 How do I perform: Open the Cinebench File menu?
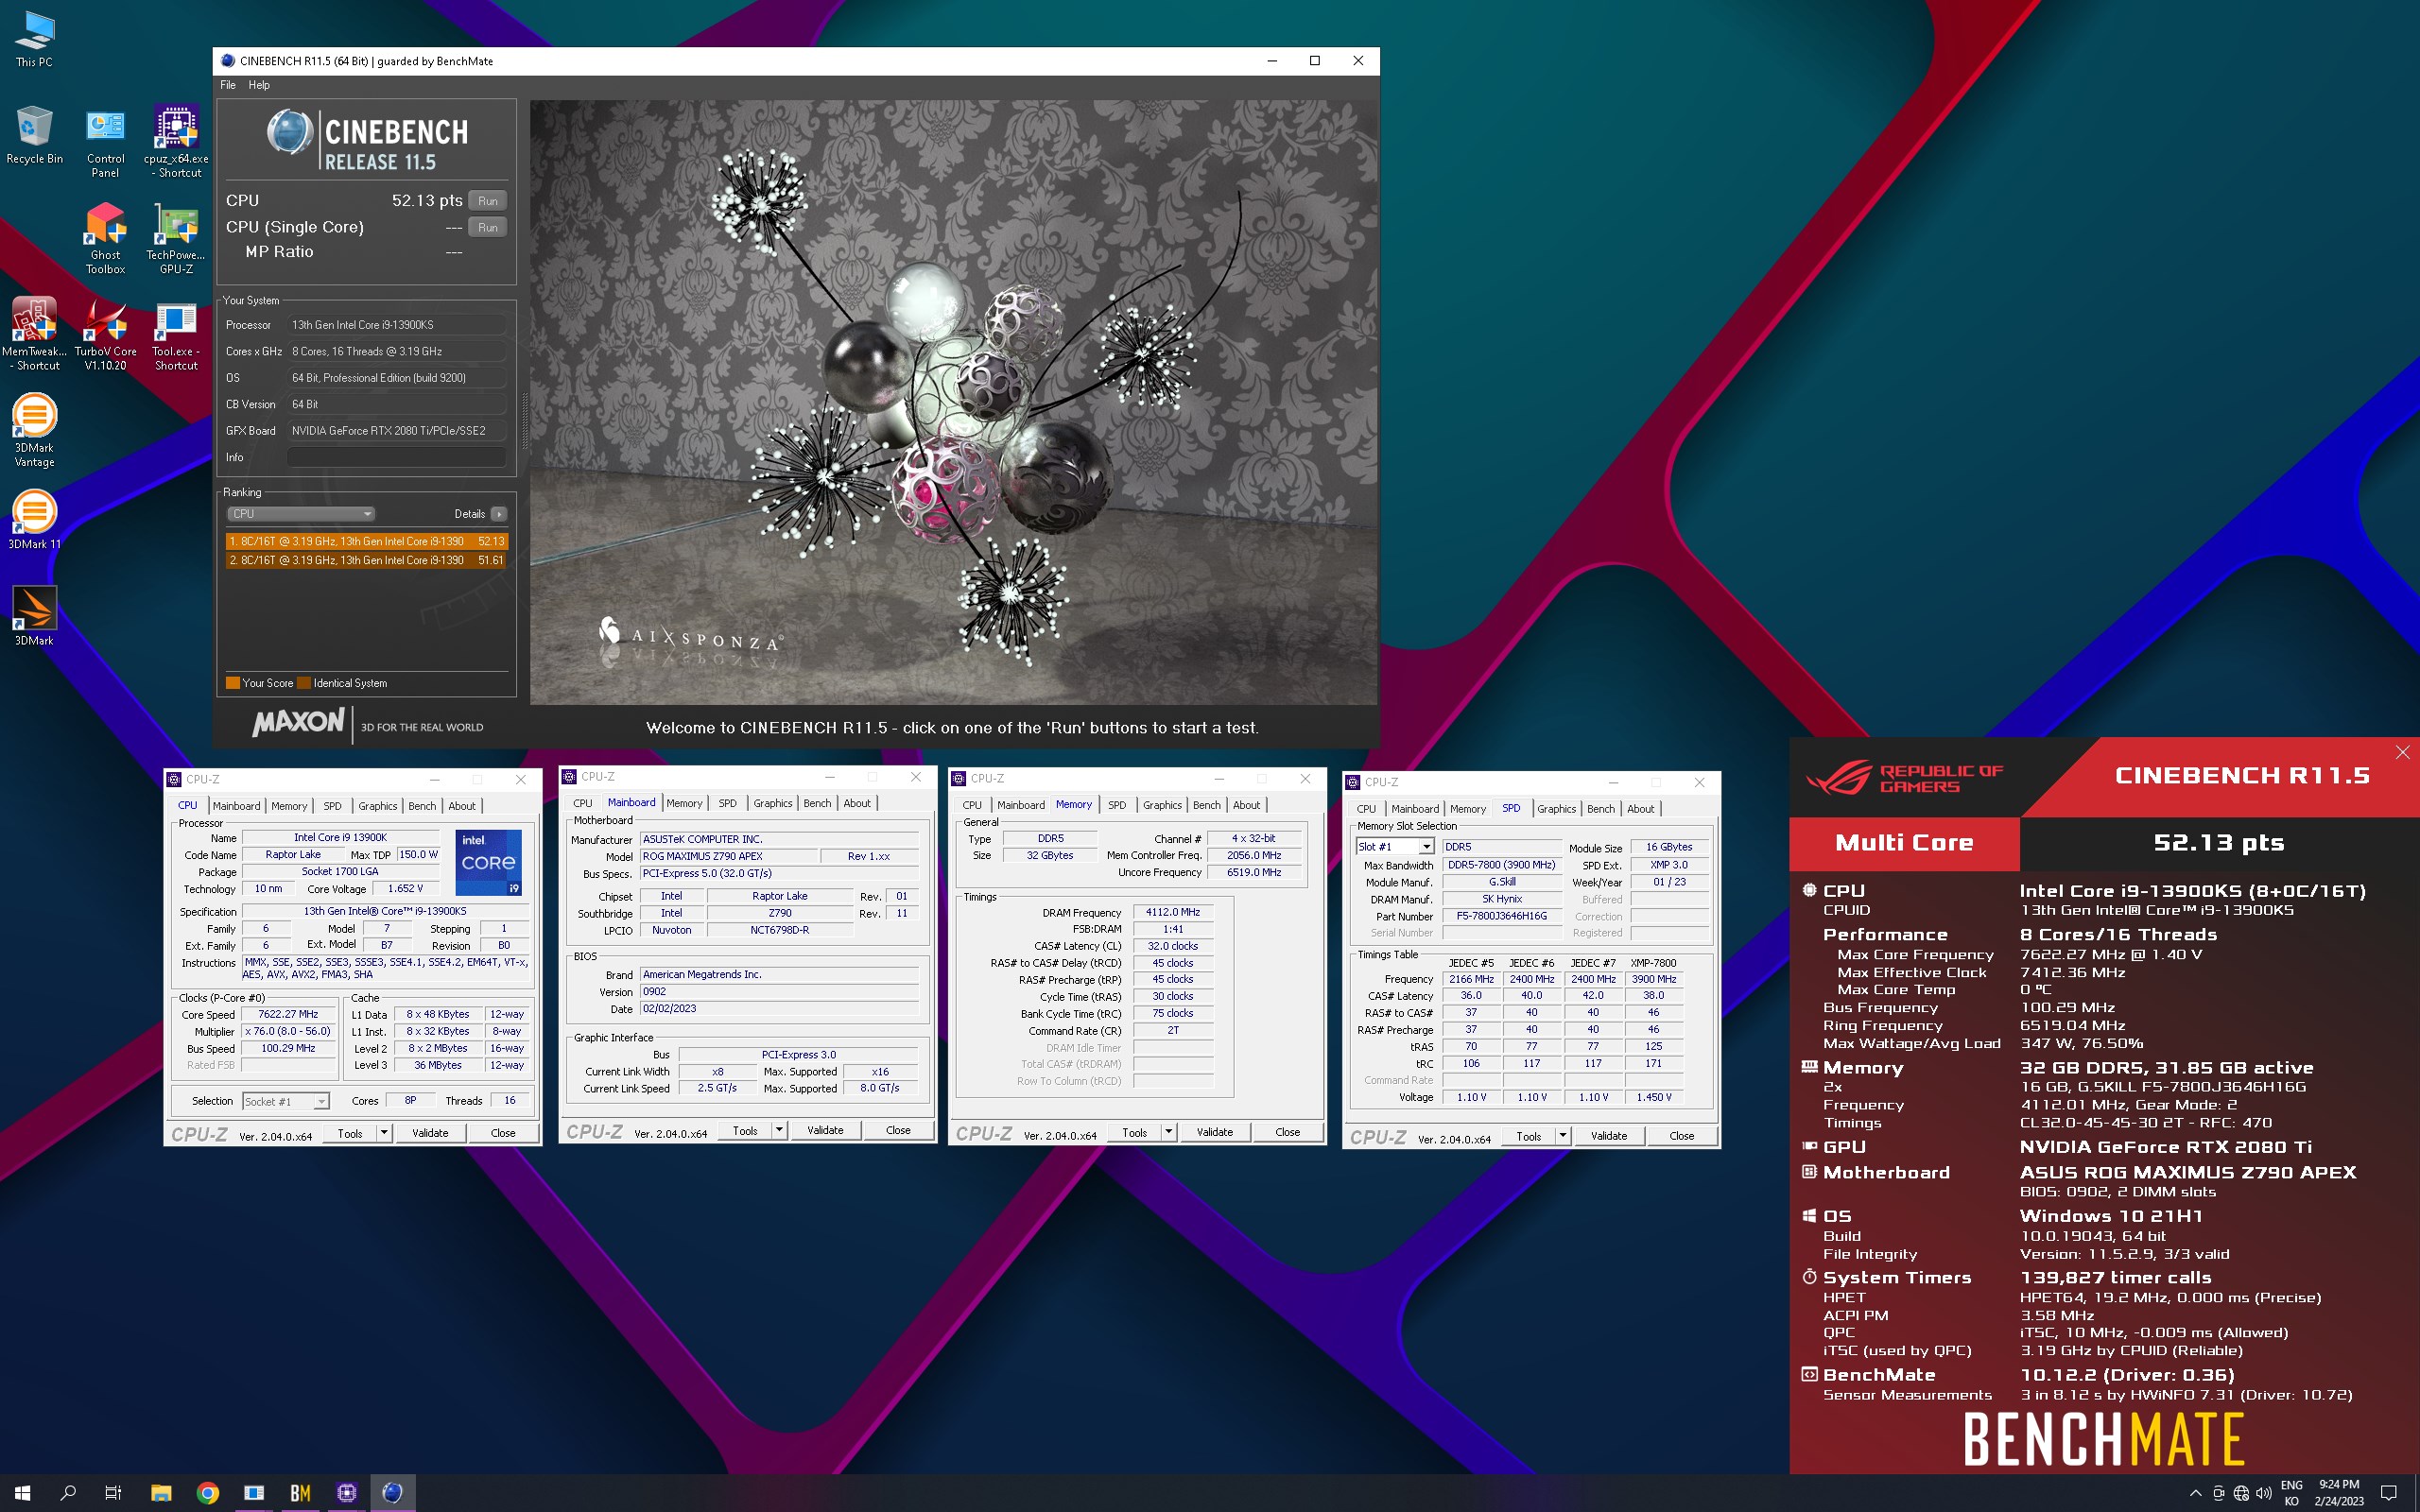(x=228, y=85)
